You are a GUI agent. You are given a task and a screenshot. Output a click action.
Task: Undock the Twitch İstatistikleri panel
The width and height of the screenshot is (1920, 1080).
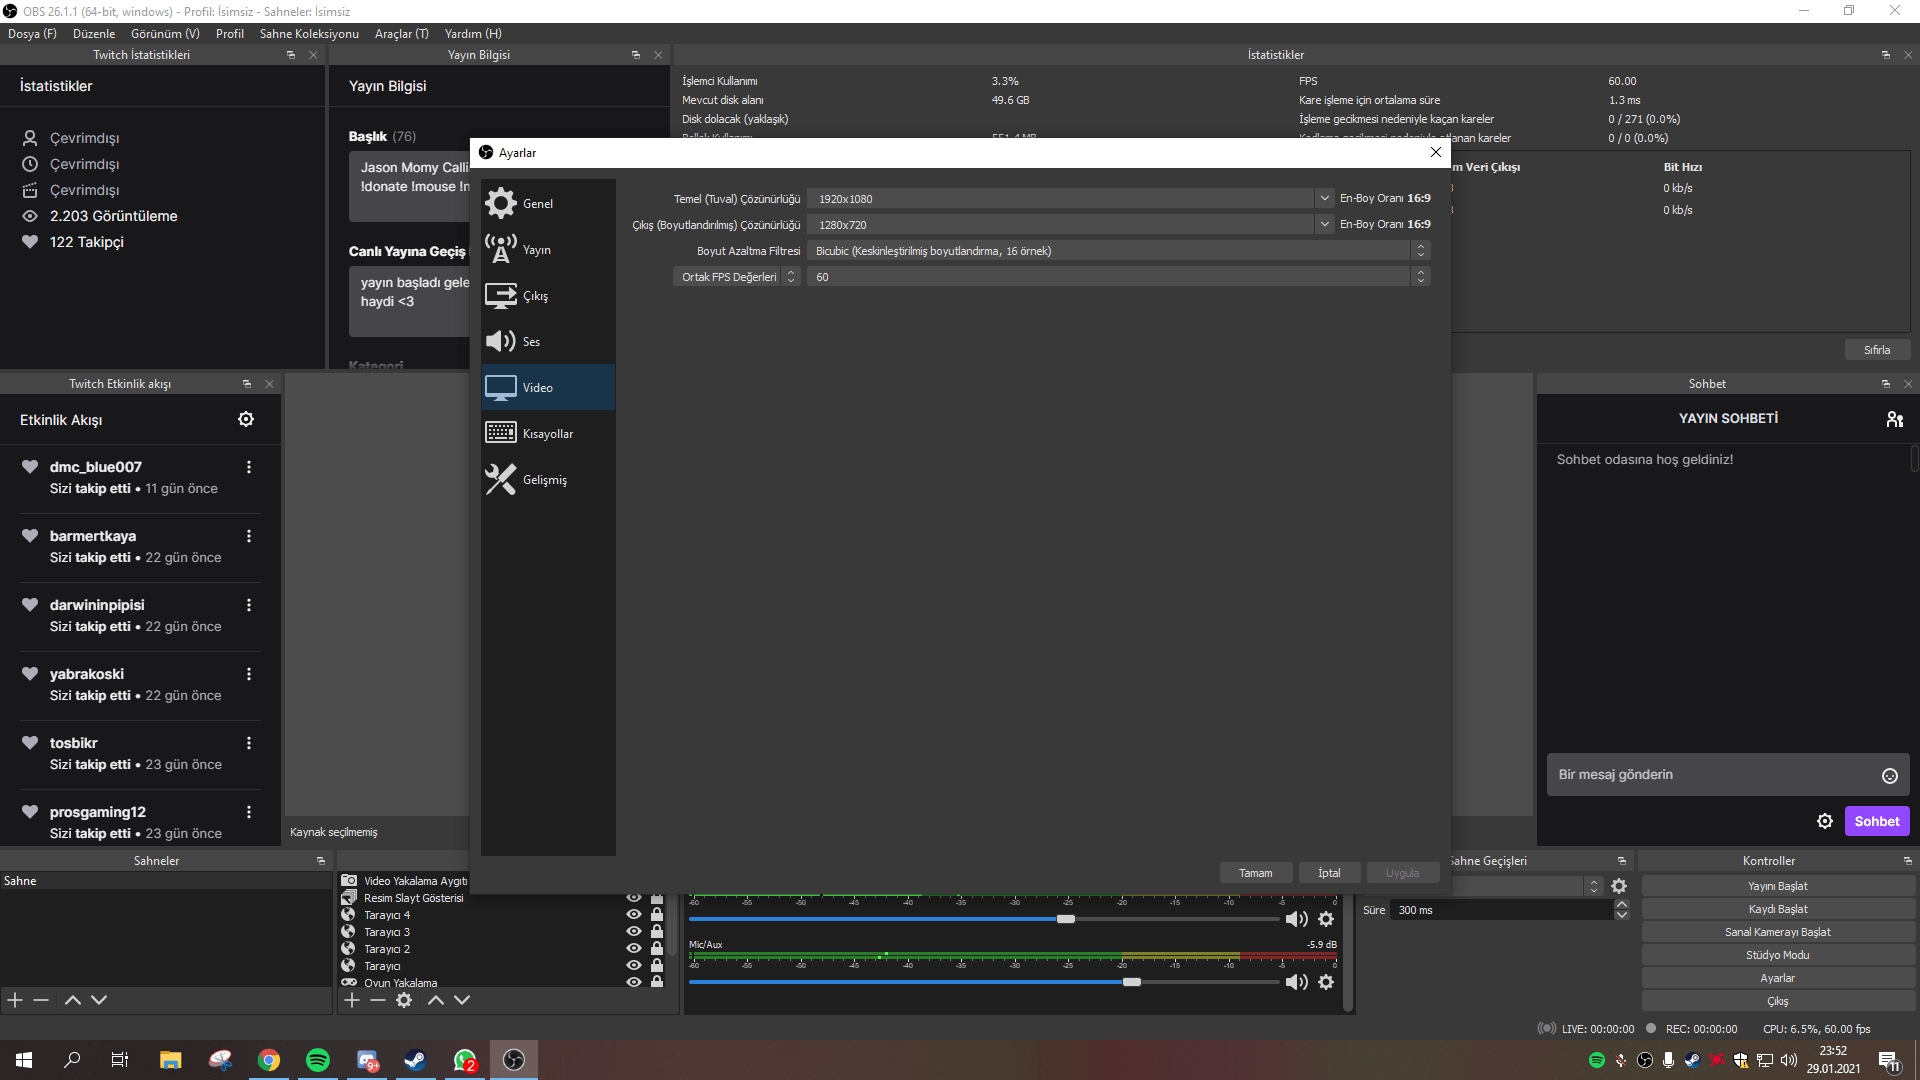tap(291, 55)
